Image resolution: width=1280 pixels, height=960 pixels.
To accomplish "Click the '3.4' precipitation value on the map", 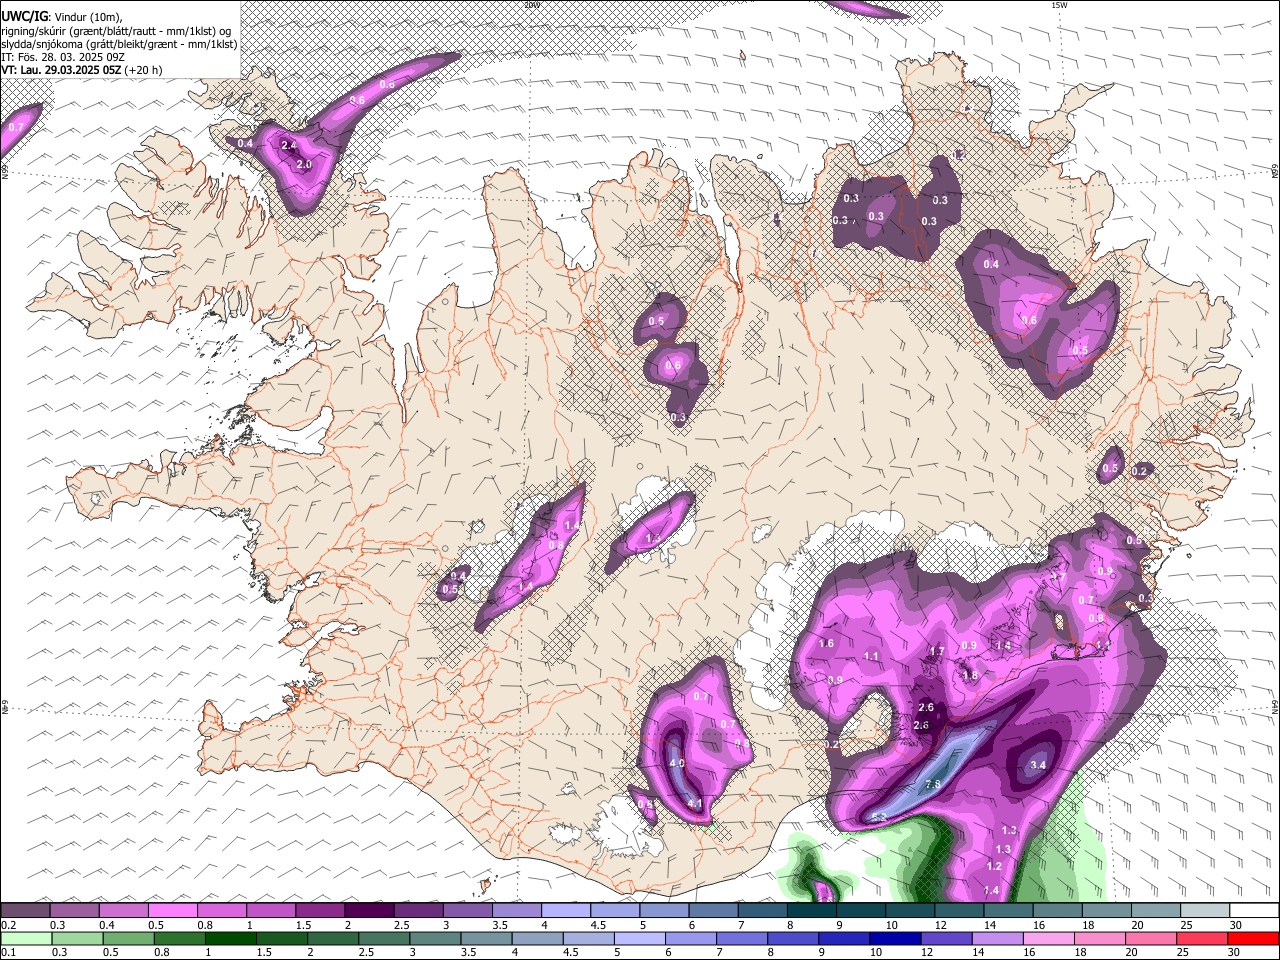I will (x=1038, y=766).
